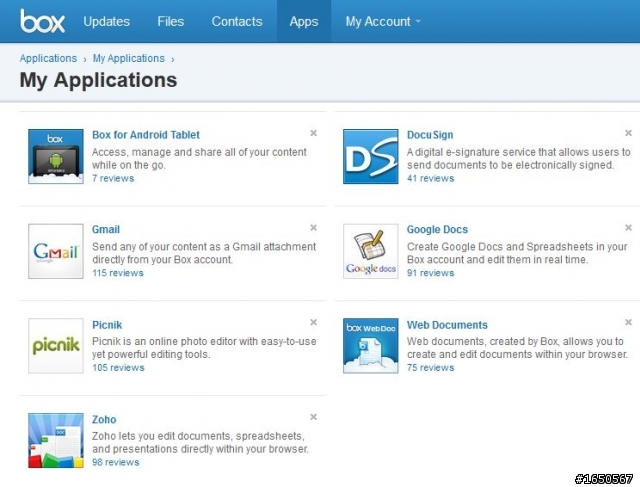View the 105 reviews link

(118, 368)
